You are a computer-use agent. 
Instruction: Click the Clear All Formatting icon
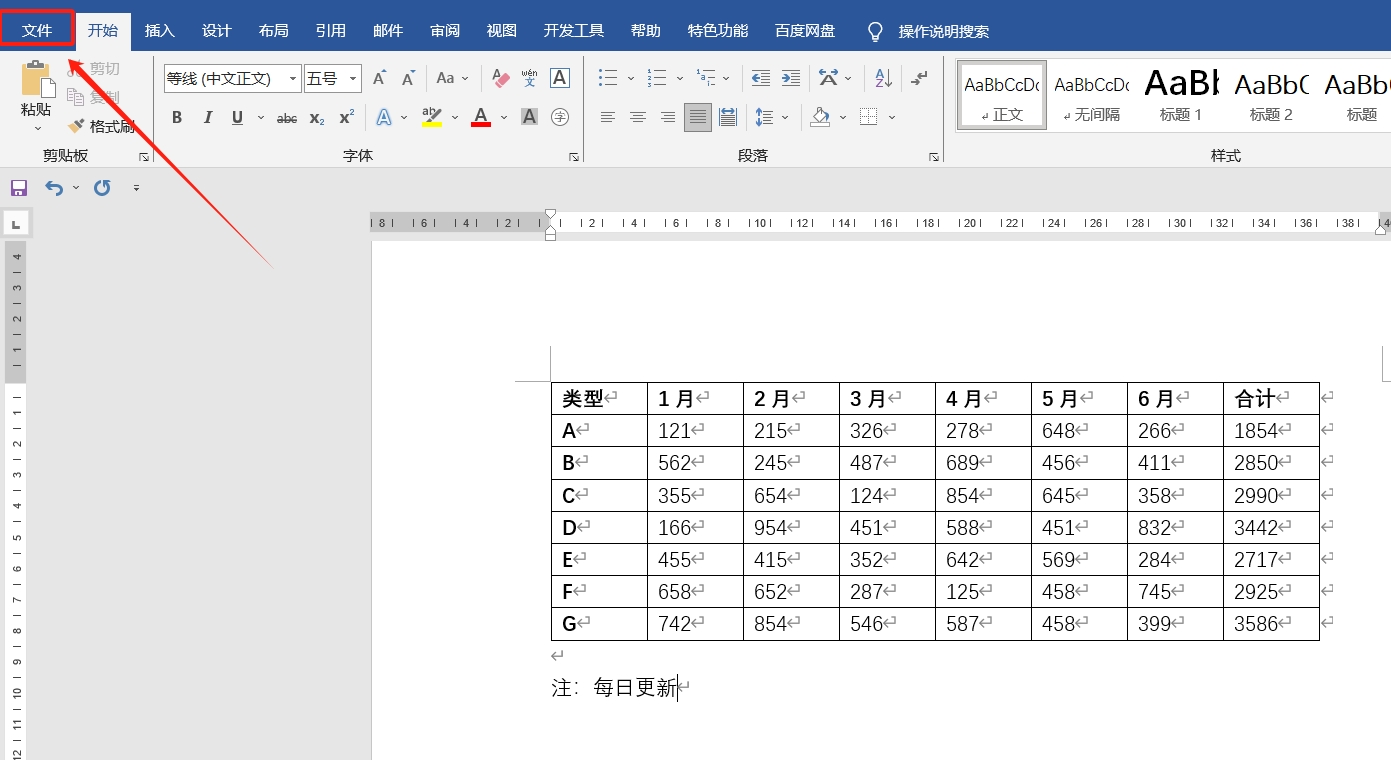(499, 77)
